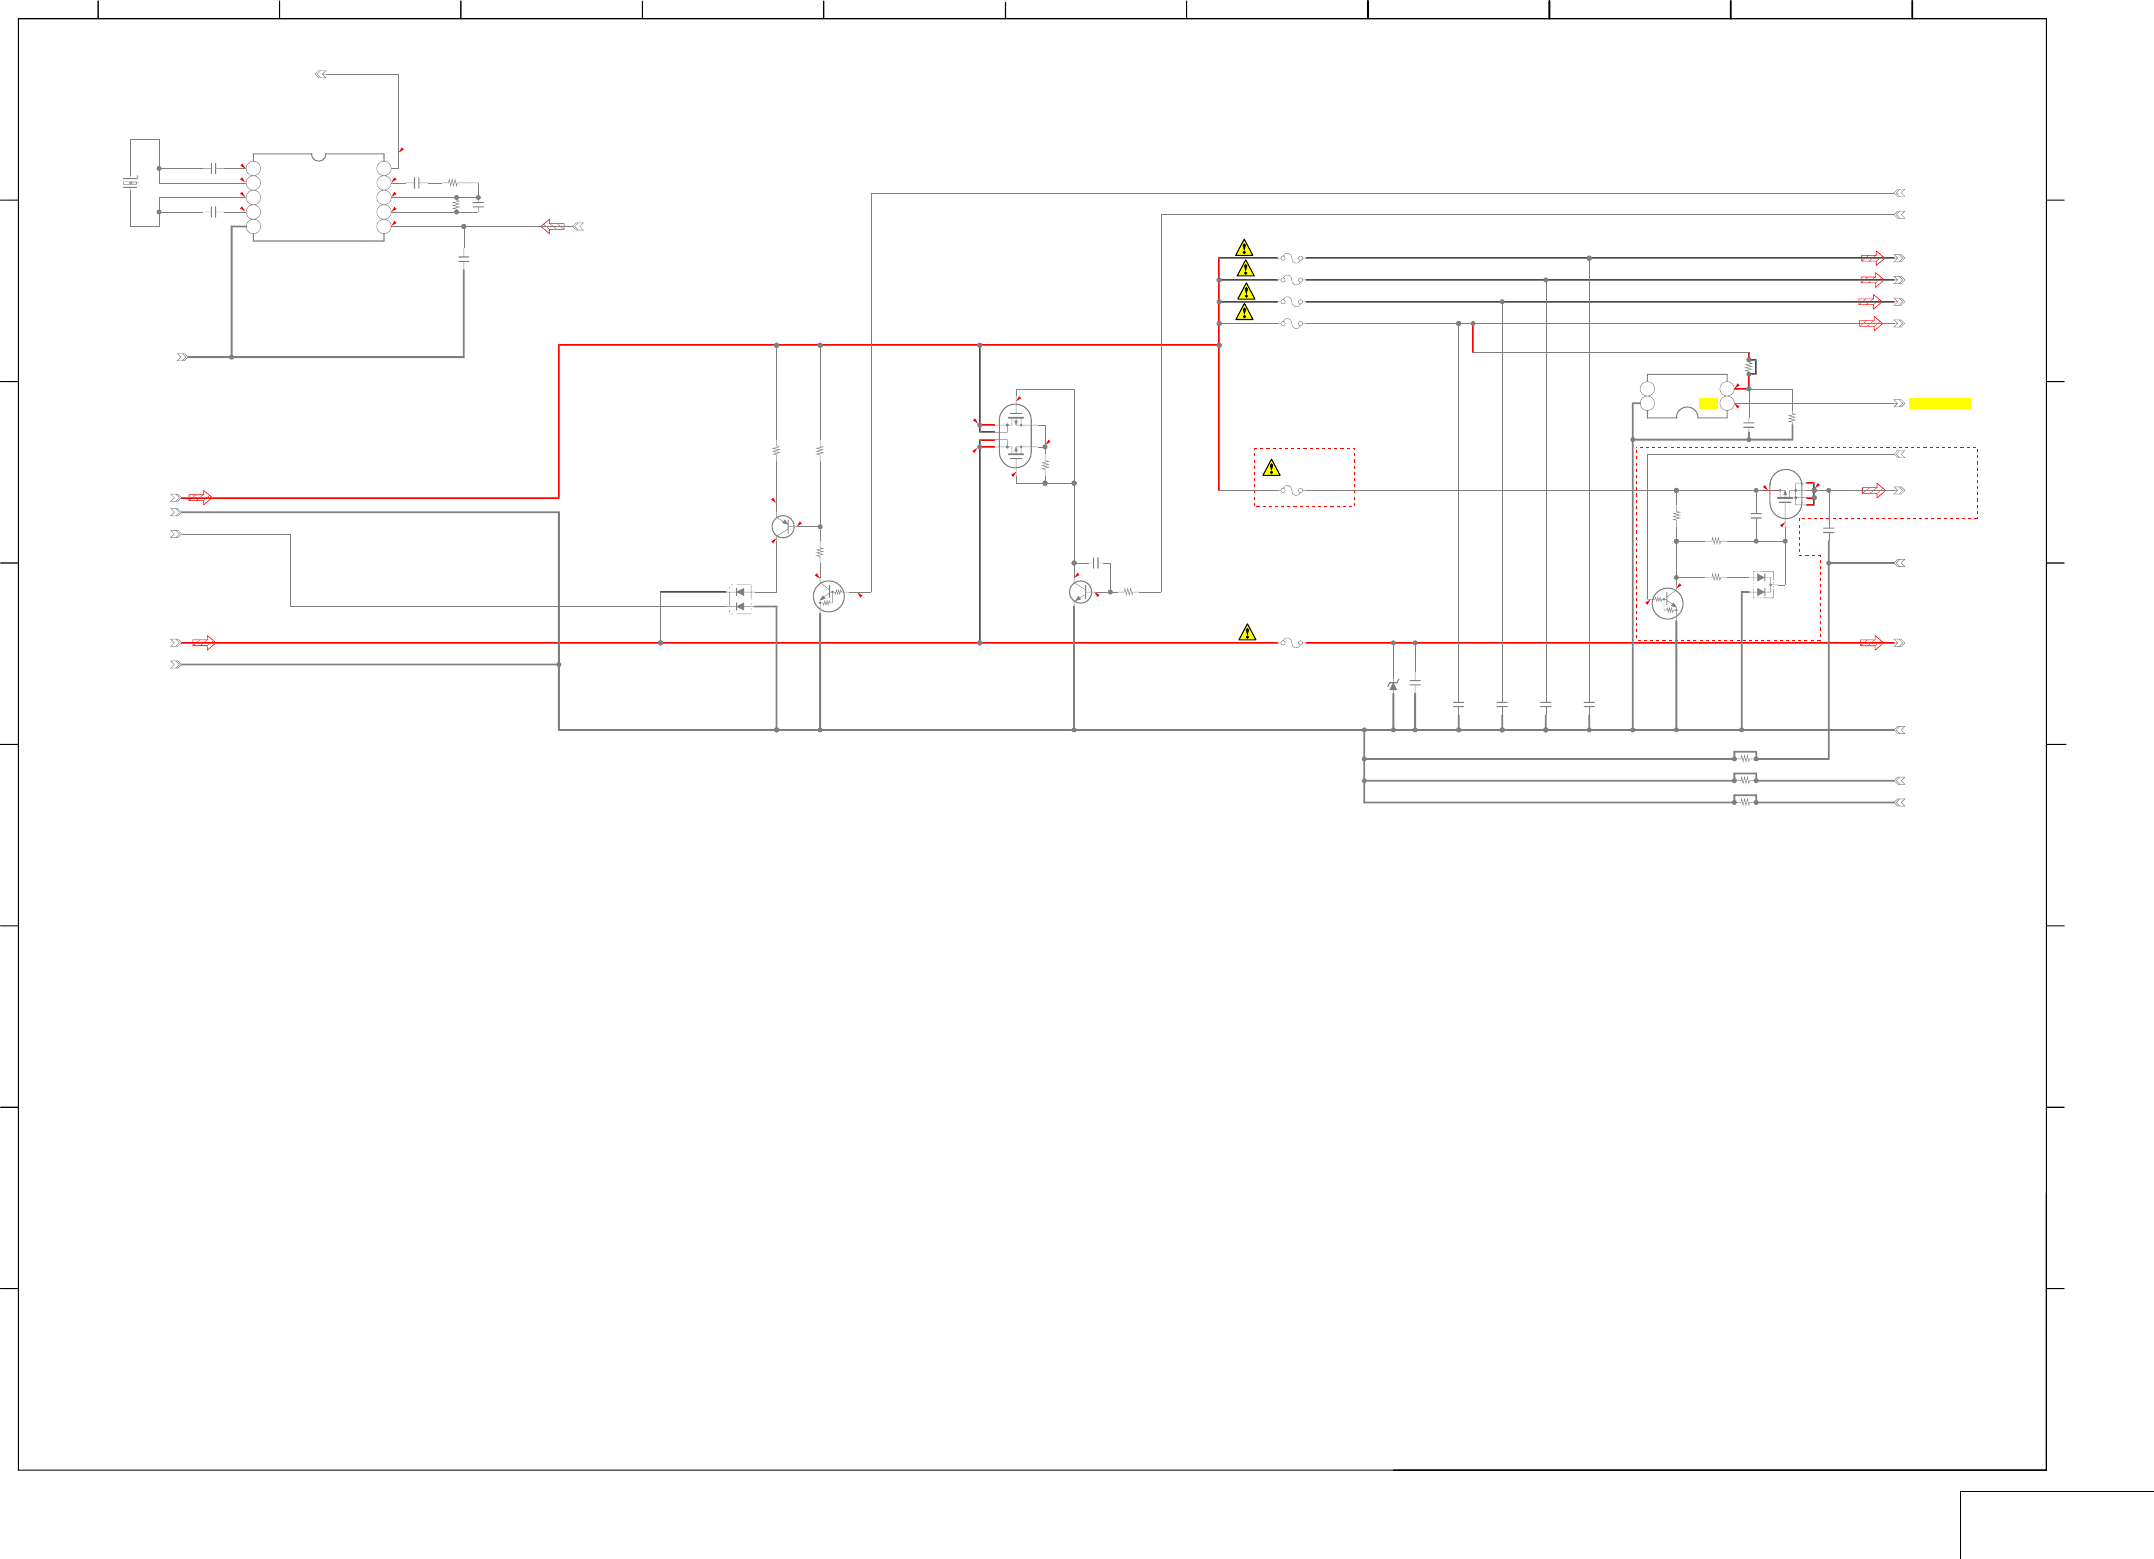Click the Zener diode symbol under the bottom red line

[x=1393, y=685]
